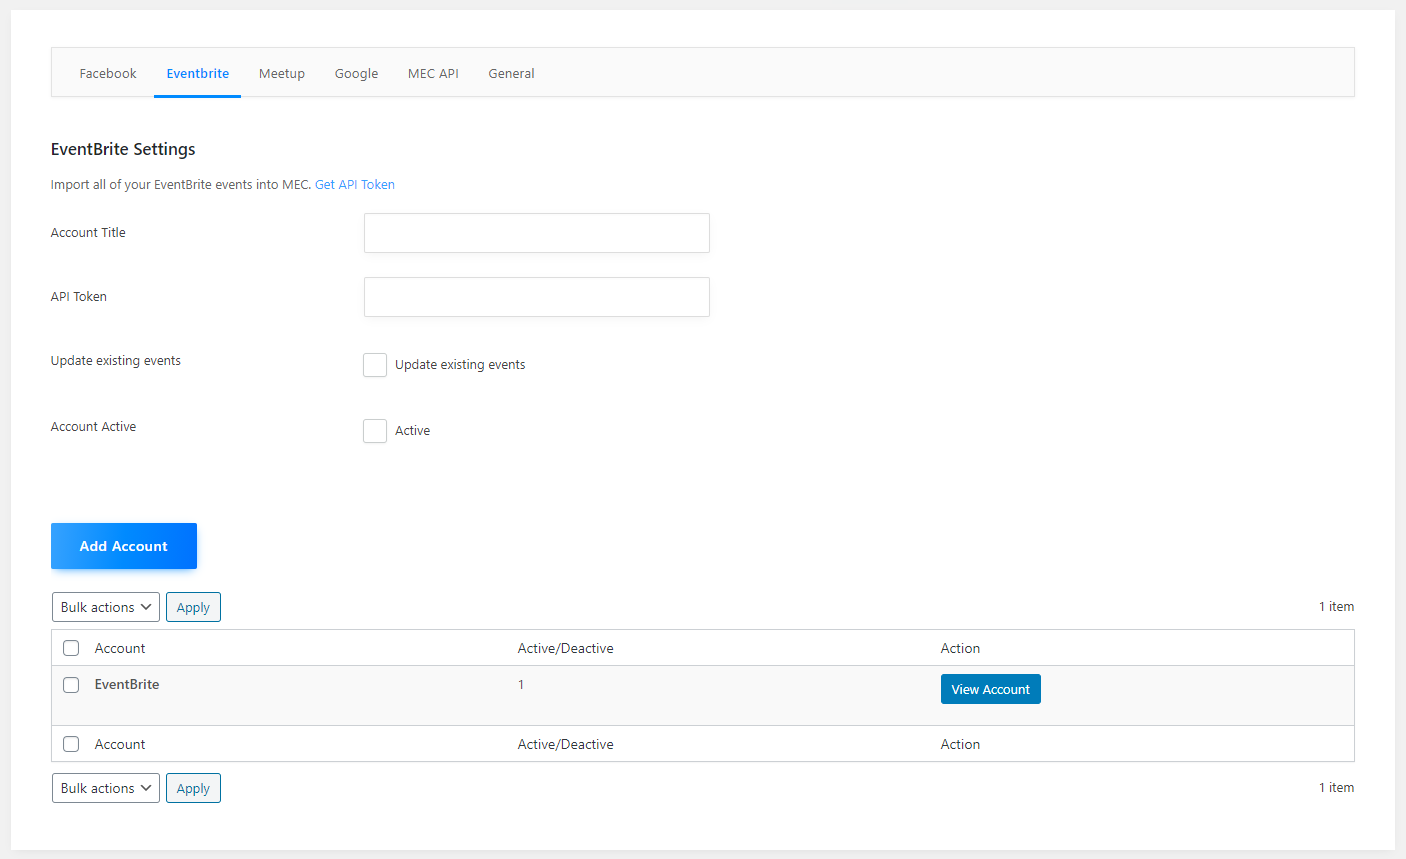The height and width of the screenshot is (859, 1406).
Task: Focus the API Token input field
Action: pos(537,297)
